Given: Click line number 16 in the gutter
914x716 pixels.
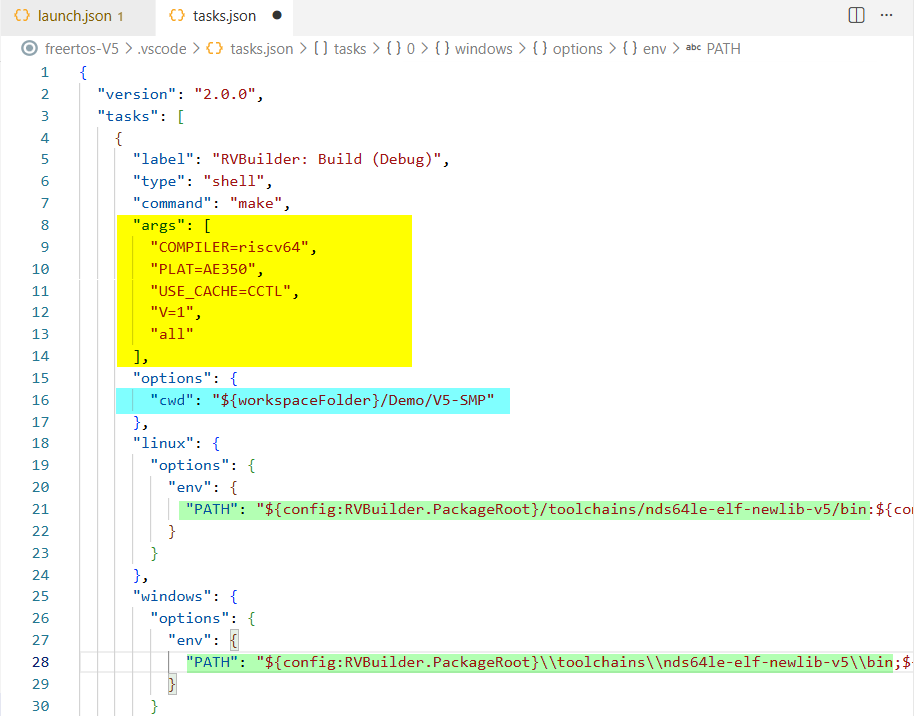Looking at the screenshot, I should 40,399.
